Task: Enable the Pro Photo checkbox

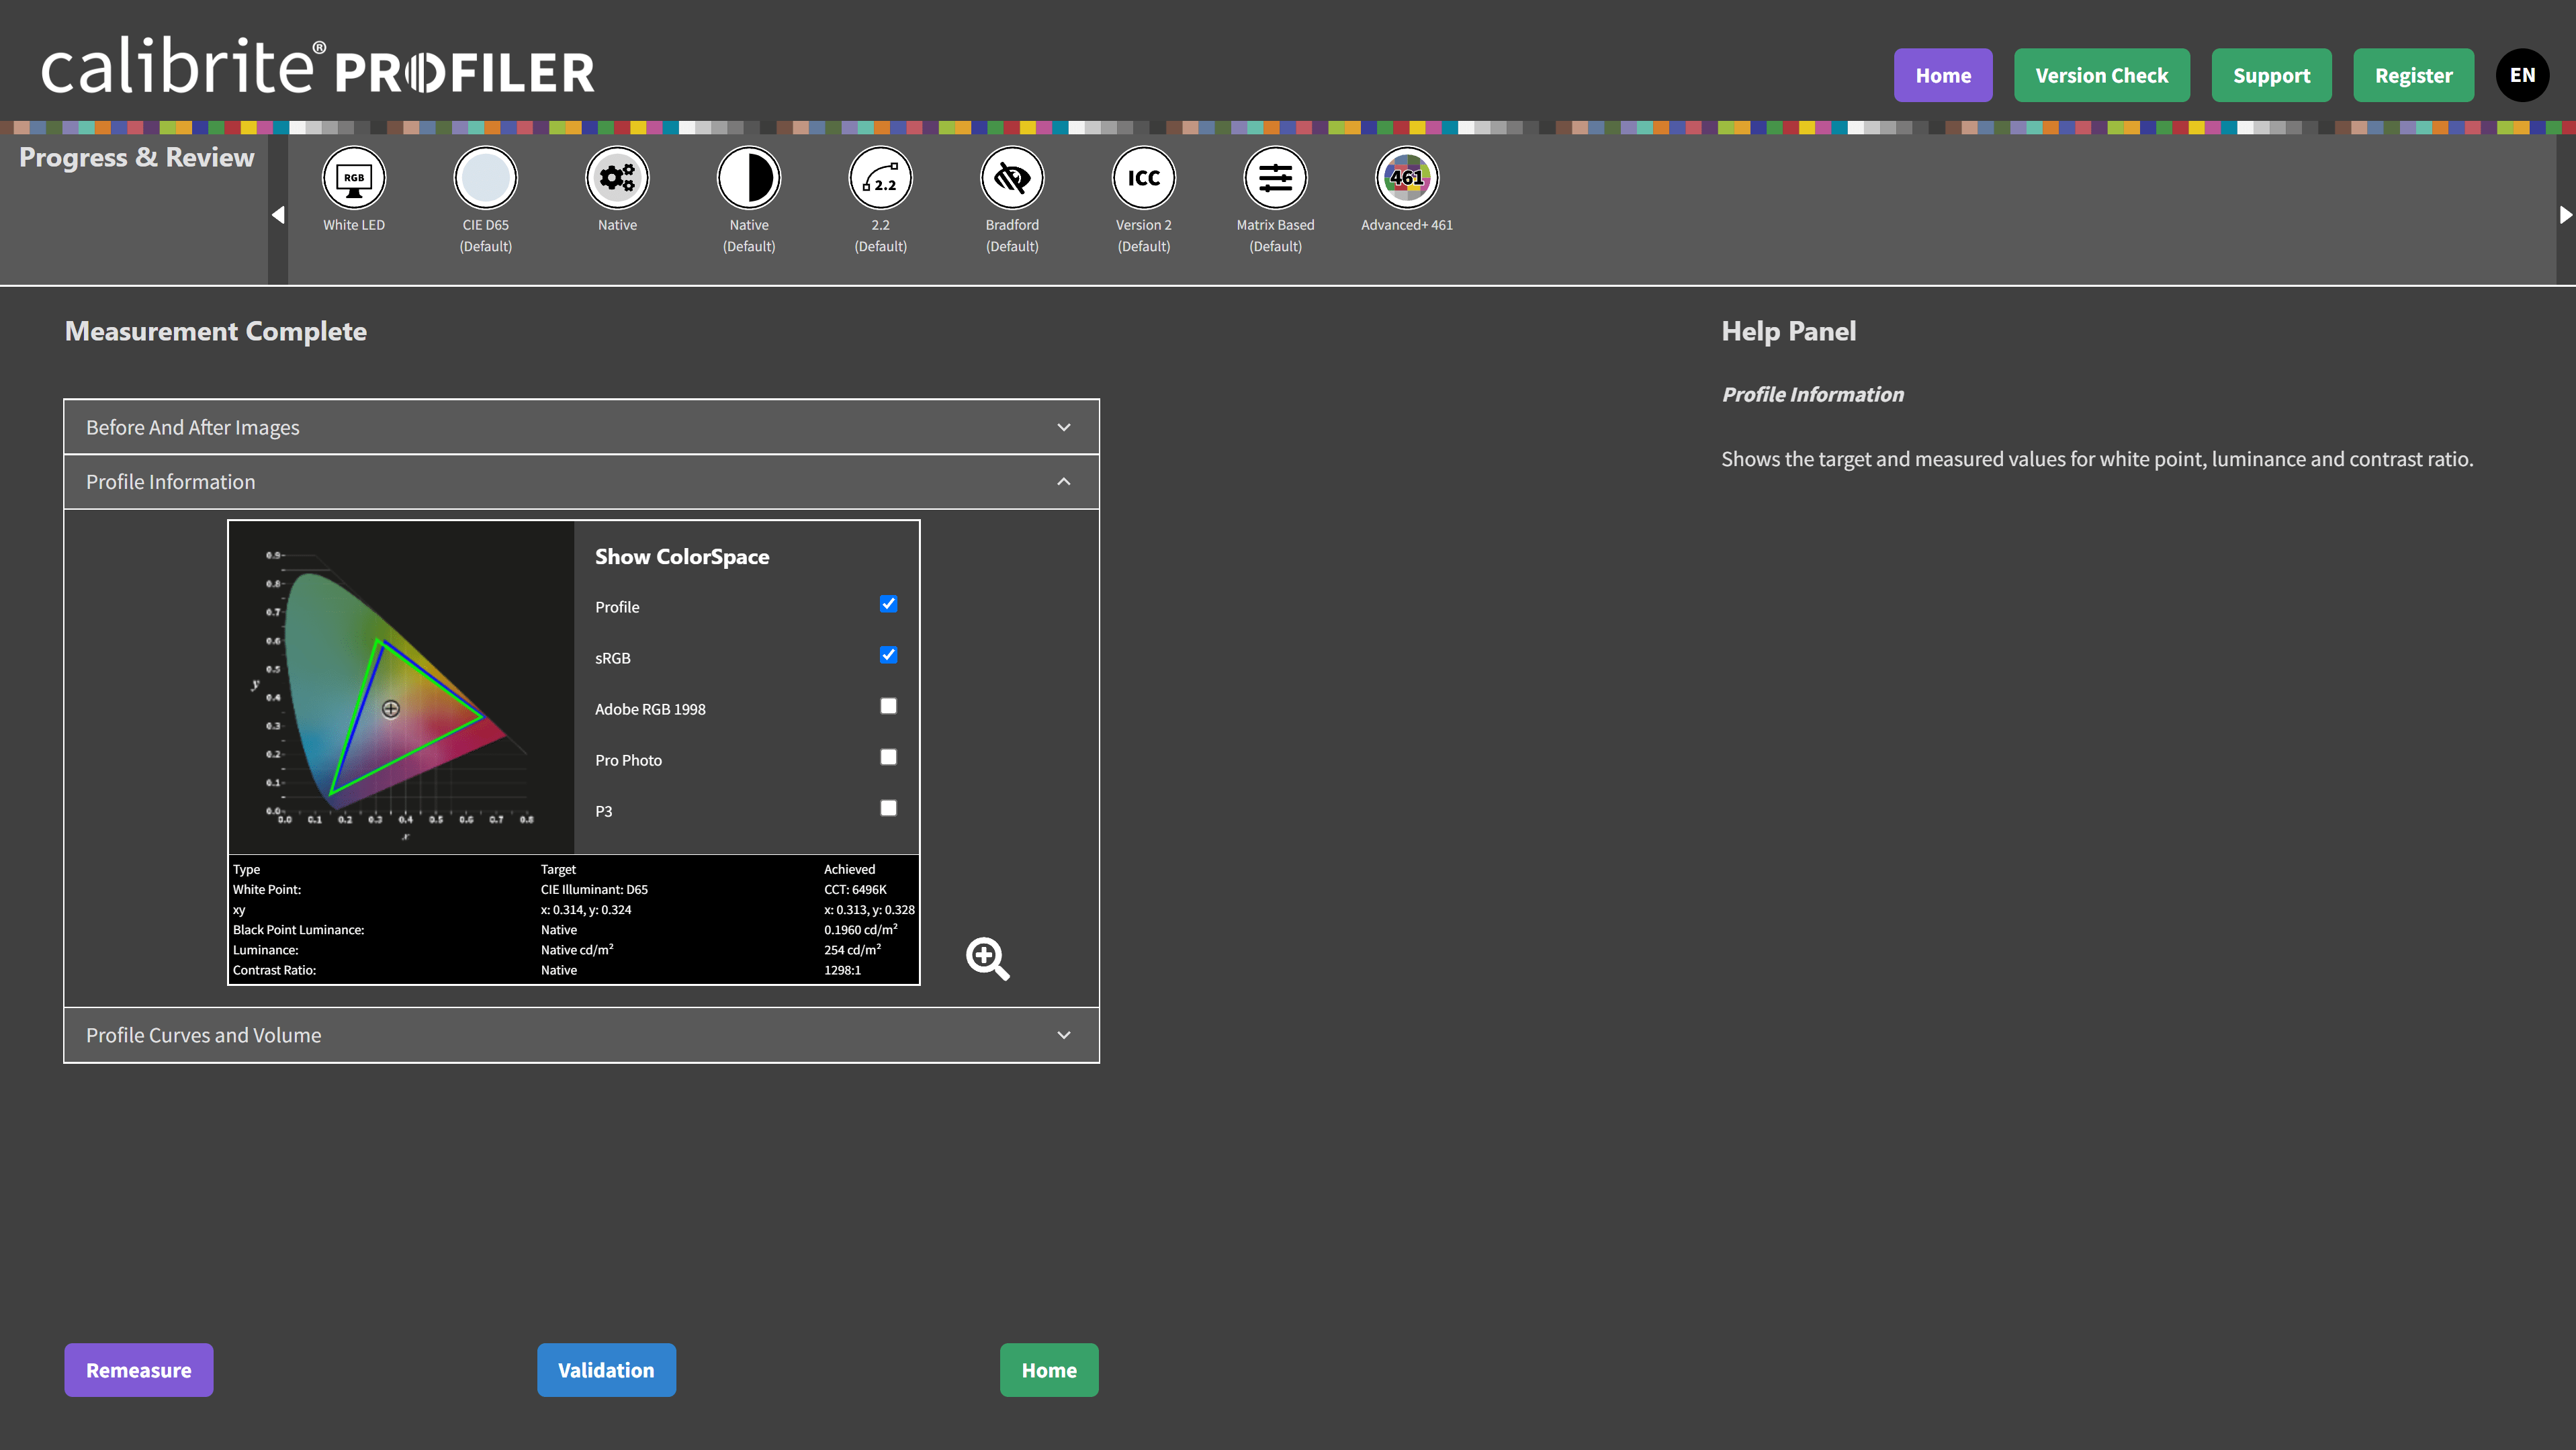Action: [888, 757]
